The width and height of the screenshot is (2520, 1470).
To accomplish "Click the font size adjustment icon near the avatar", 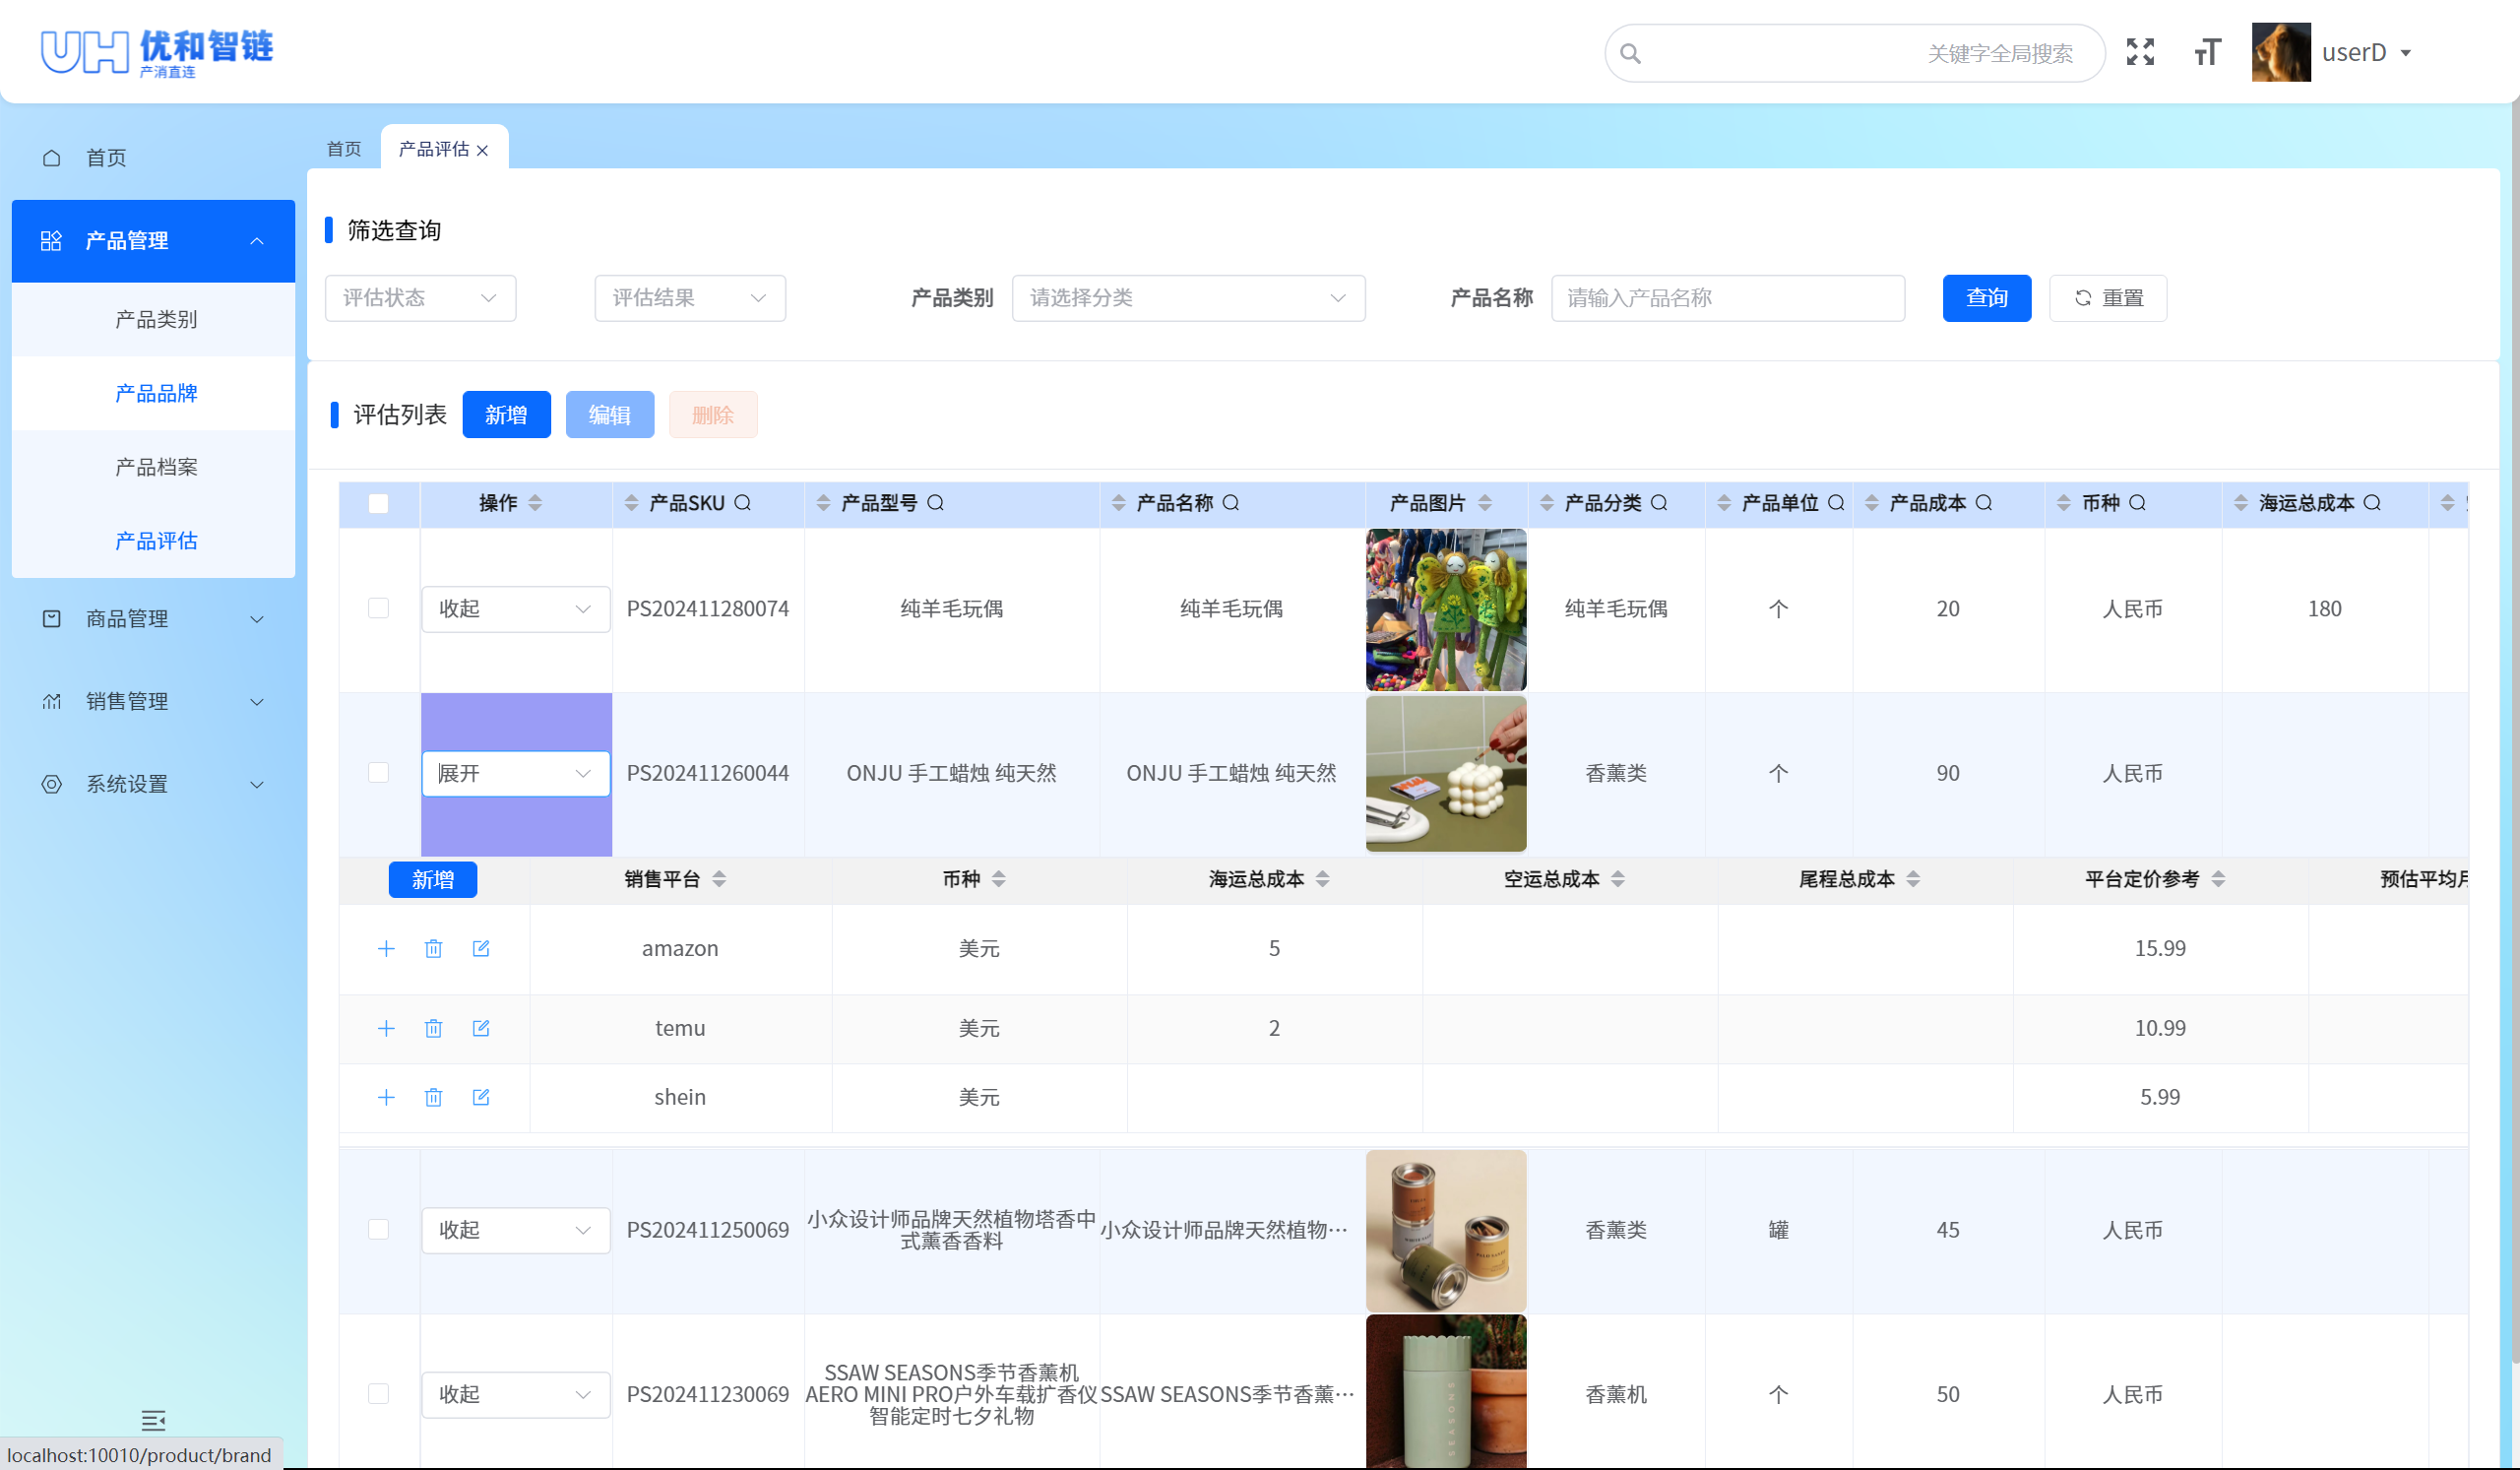I will (x=2207, y=52).
